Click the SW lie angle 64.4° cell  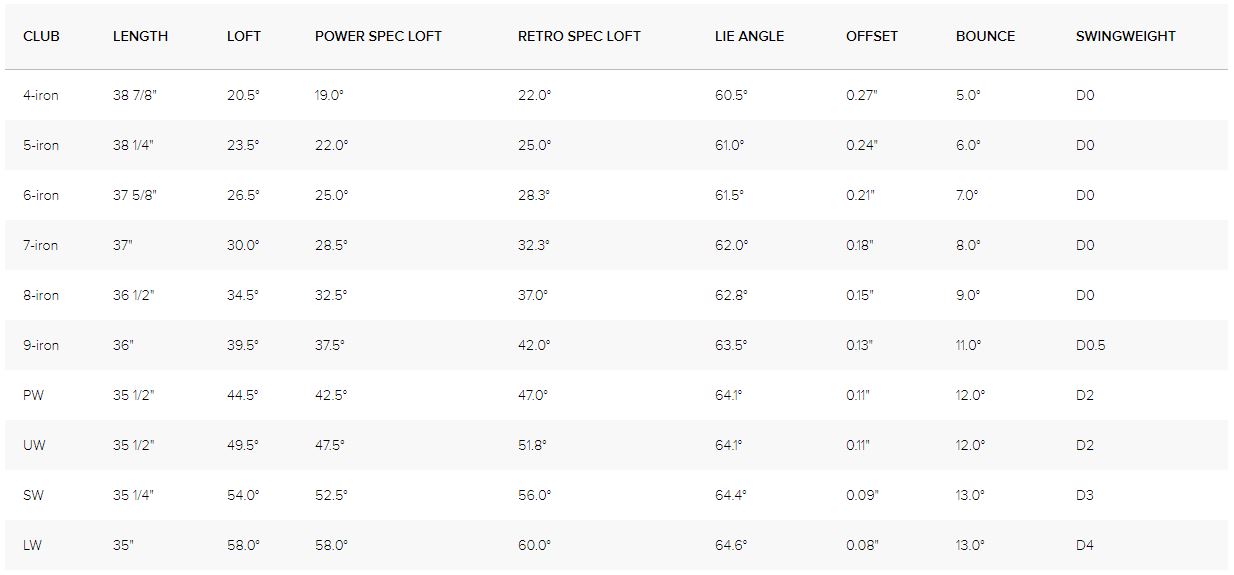pyautogui.click(x=730, y=495)
